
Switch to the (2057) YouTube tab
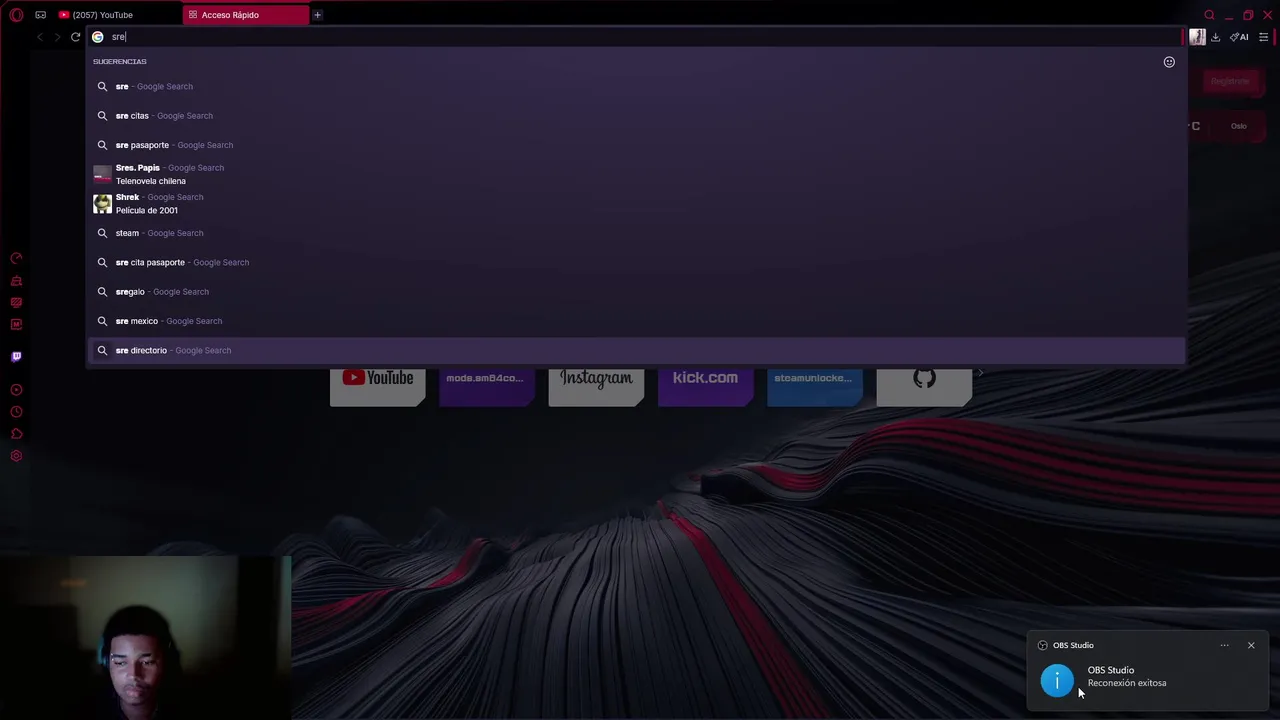pyautogui.click(x=117, y=15)
